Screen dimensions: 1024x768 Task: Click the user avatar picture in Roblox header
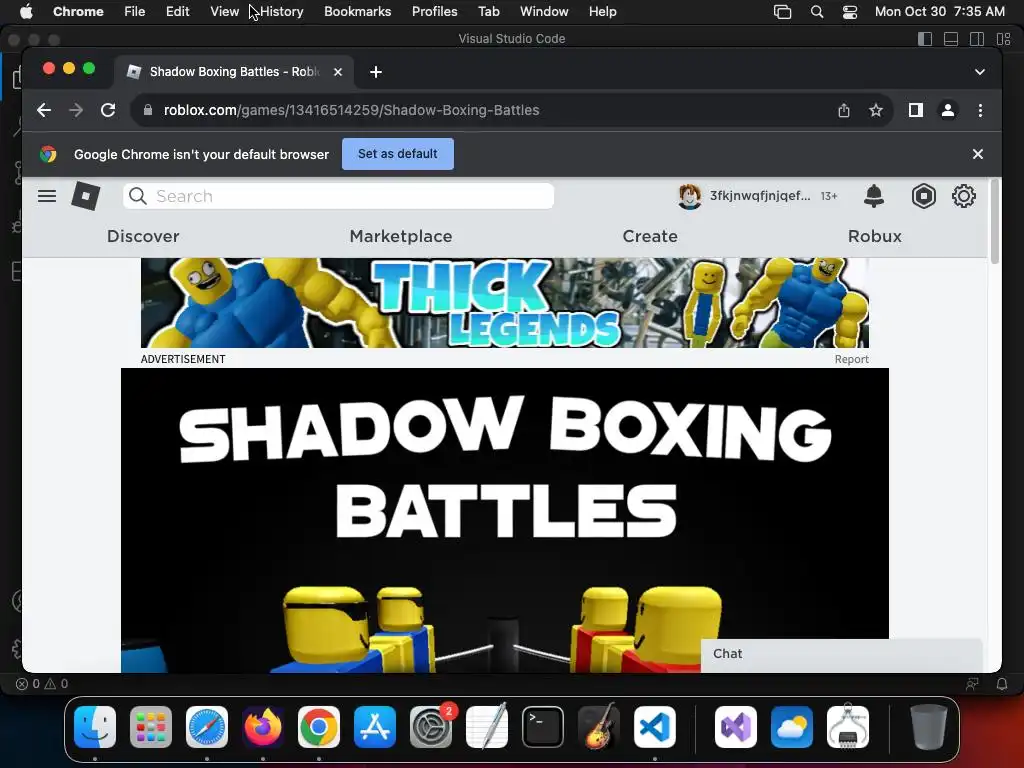690,196
